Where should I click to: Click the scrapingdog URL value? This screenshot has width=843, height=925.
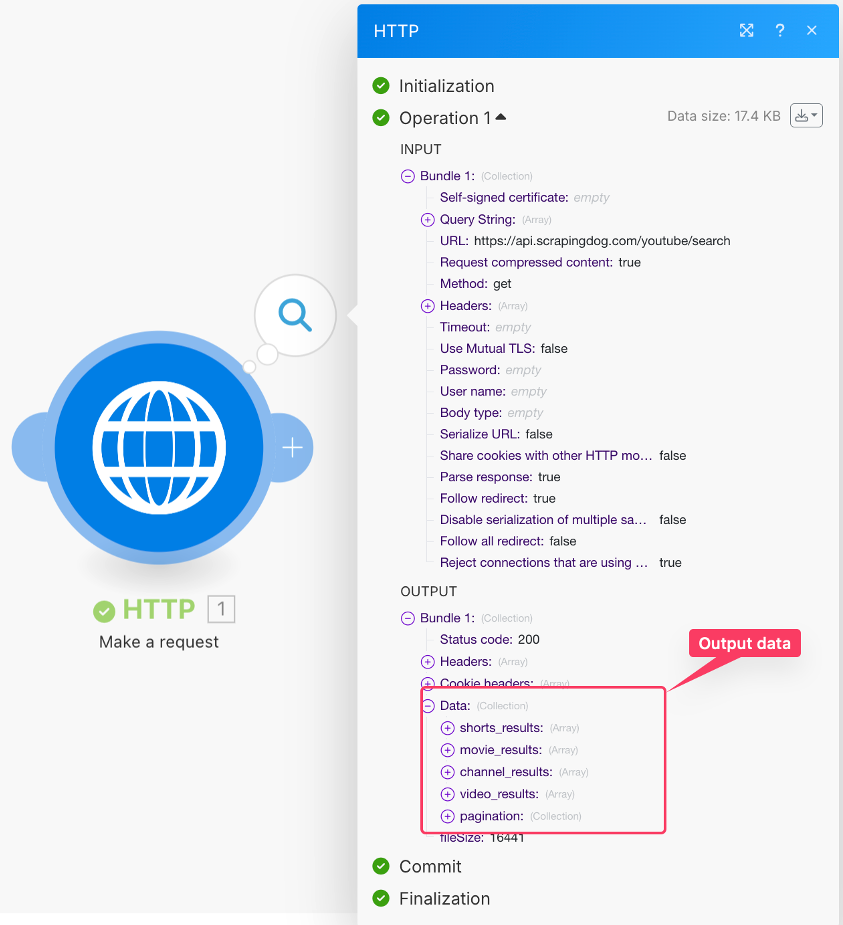pyautogui.click(x=602, y=241)
